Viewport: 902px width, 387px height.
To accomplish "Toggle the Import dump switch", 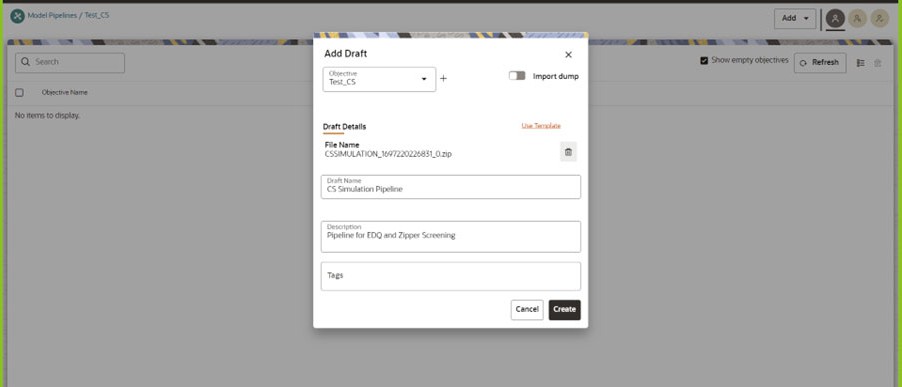I will (x=517, y=76).
